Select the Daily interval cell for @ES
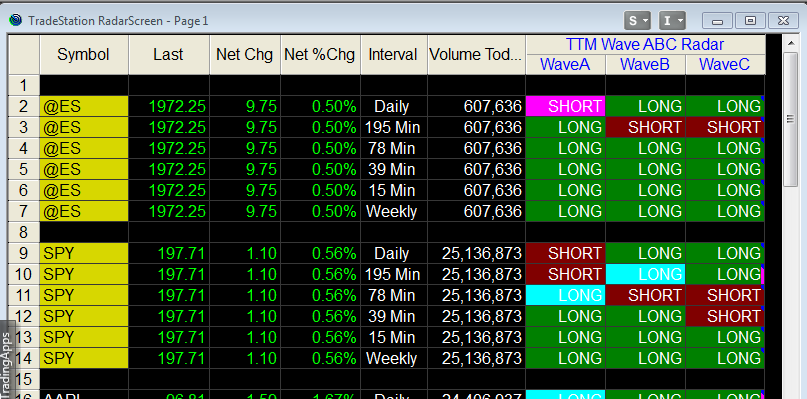 coord(393,106)
